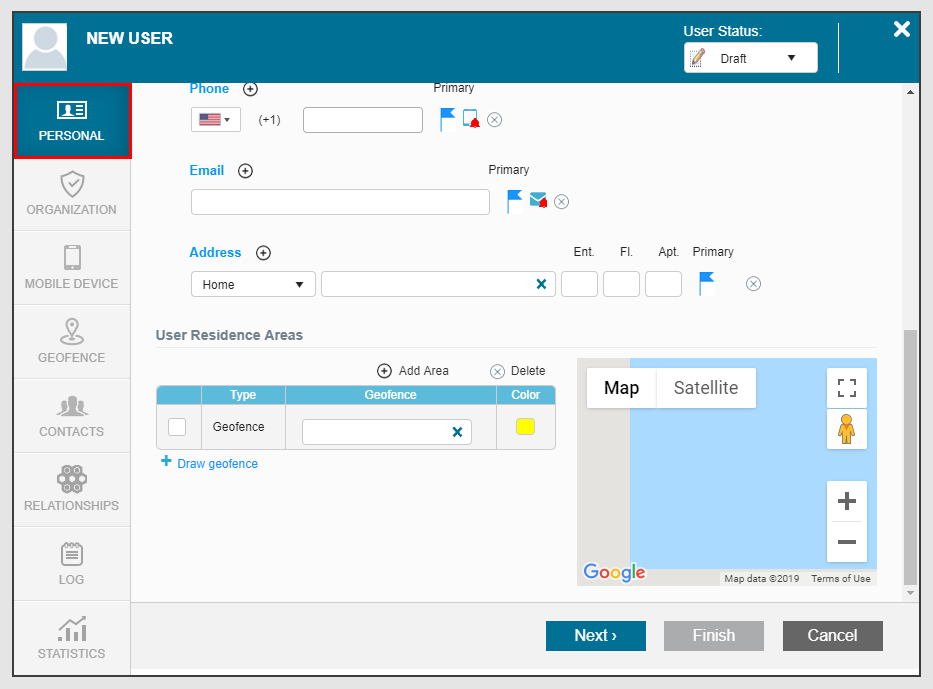Click the Next button
Viewport: 933px width, 689px height.
click(x=595, y=636)
